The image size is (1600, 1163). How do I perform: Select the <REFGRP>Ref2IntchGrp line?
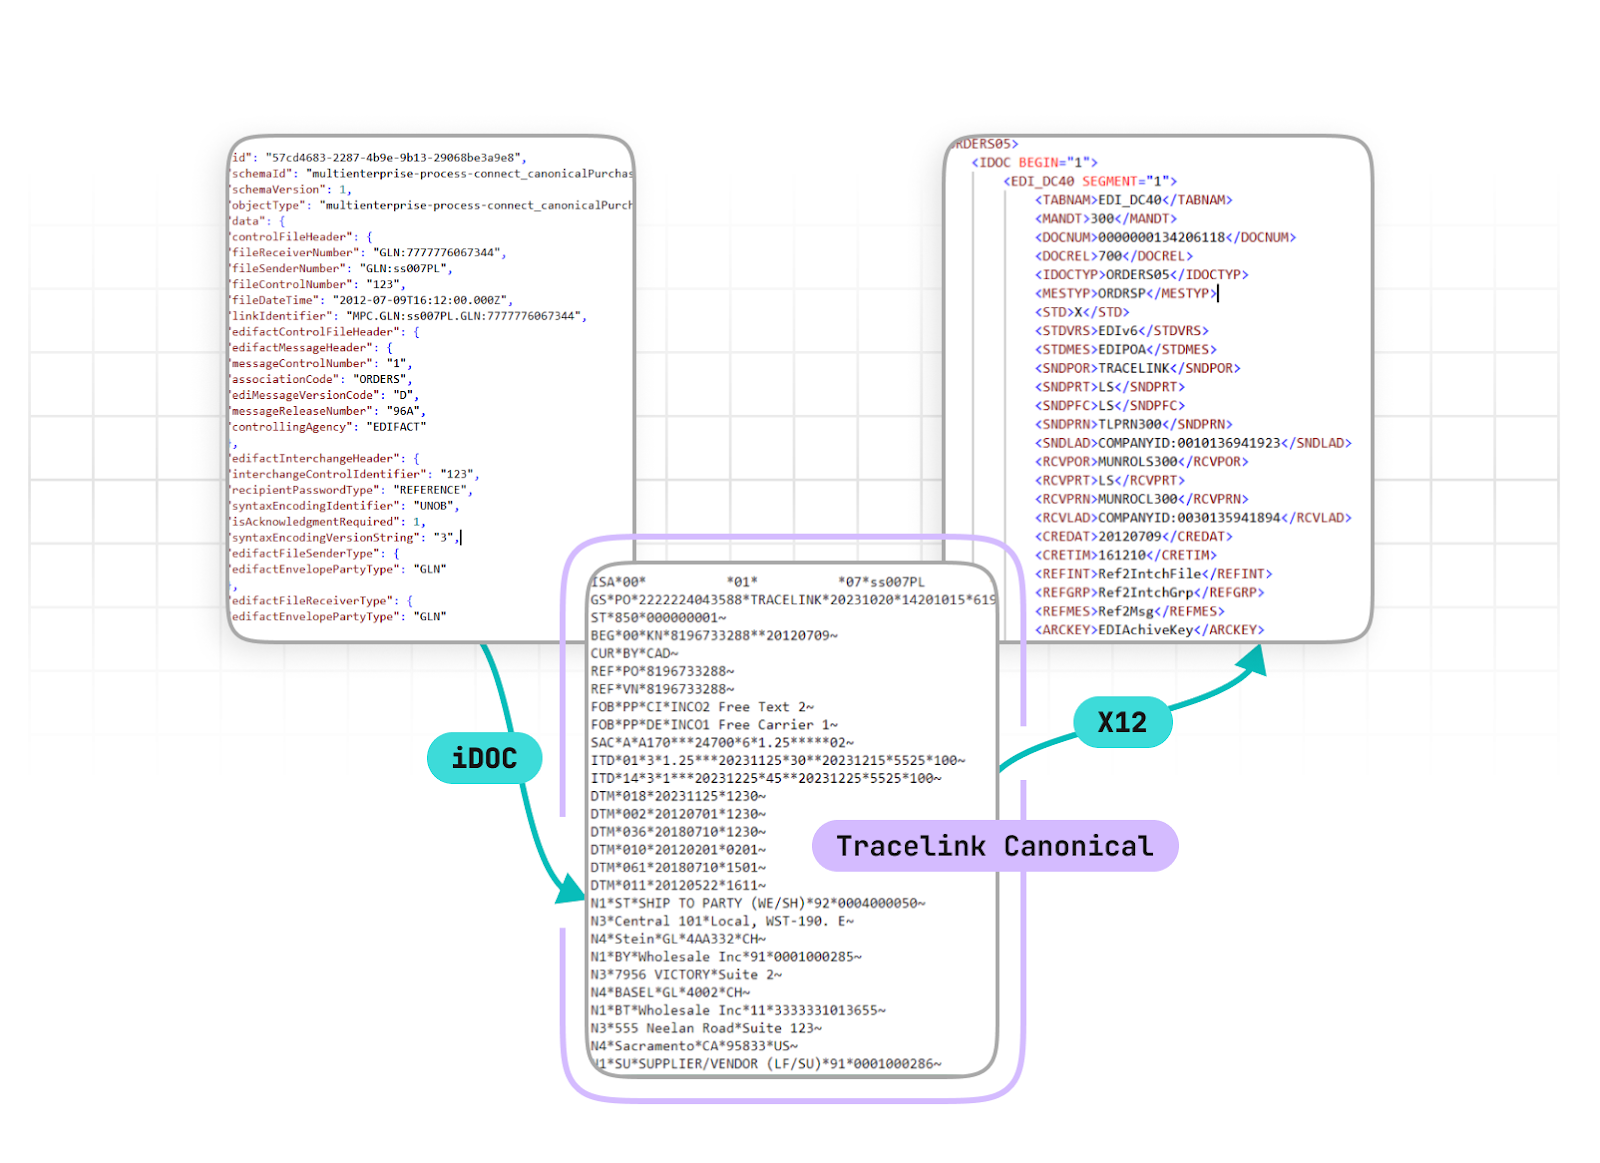(x=1150, y=593)
